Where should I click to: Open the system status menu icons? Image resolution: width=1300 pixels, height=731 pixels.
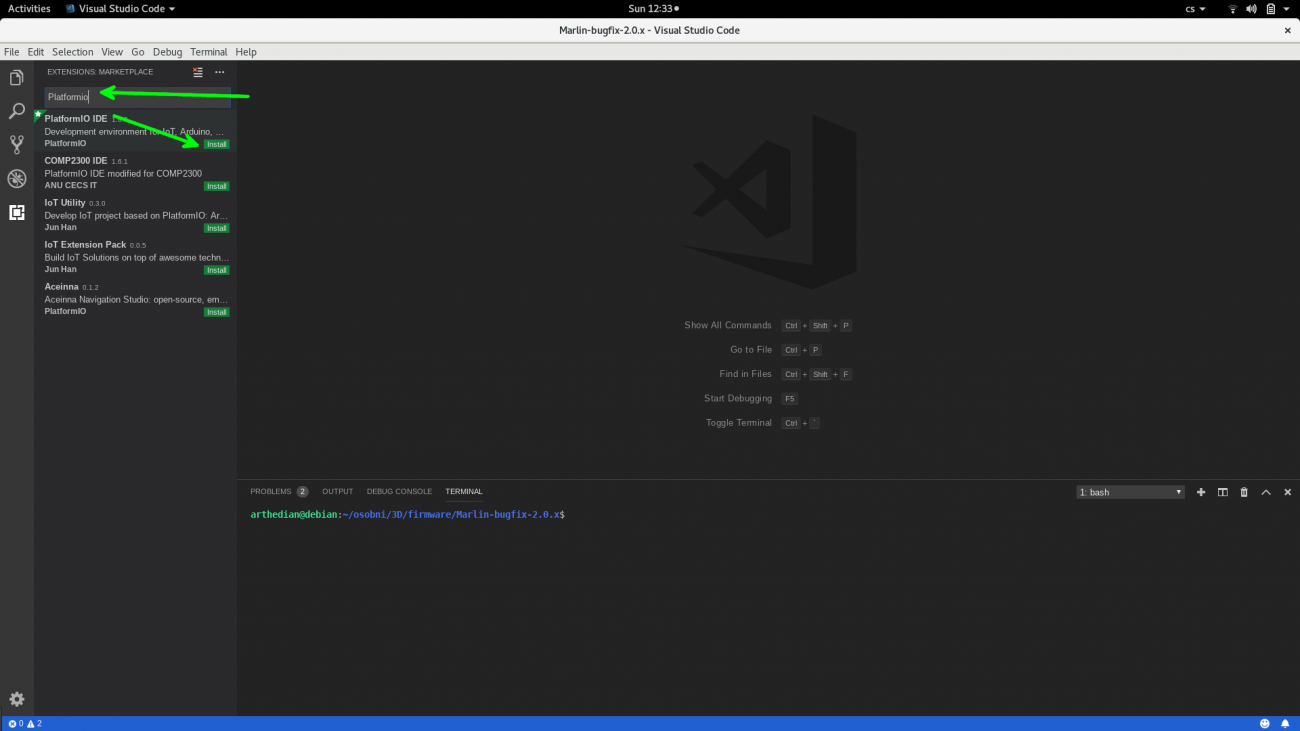click(1260, 9)
